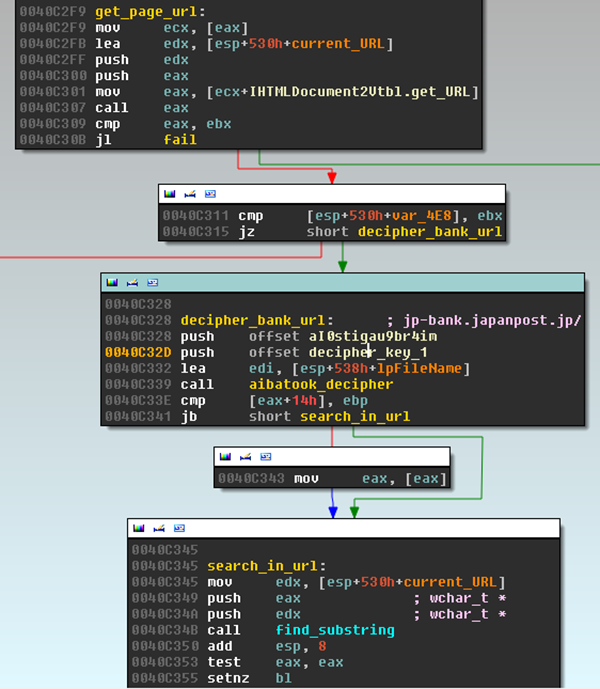600x689 pixels.
Task: Click group-nodes icon in the search_in_url node header
Action: pyautogui.click(x=179, y=528)
